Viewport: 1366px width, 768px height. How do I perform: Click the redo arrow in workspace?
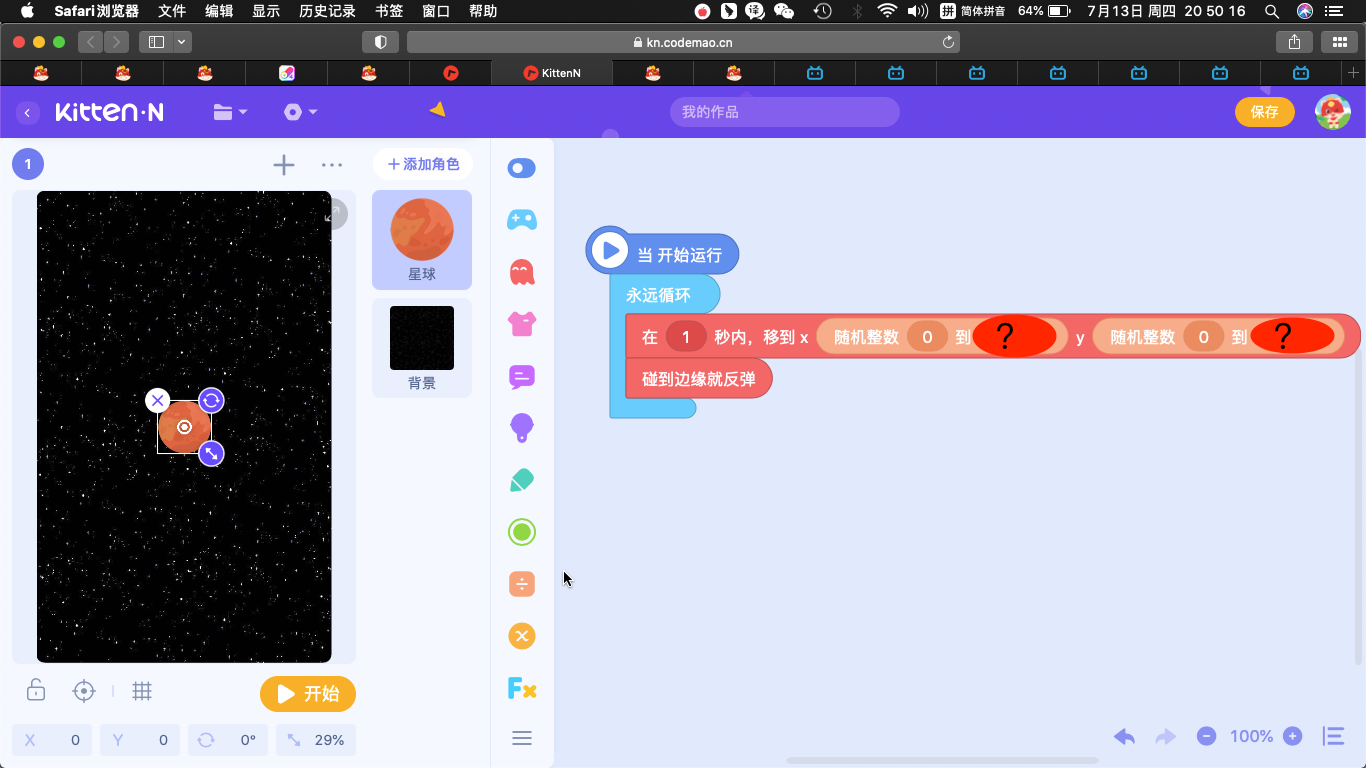click(x=1165, y=737)
